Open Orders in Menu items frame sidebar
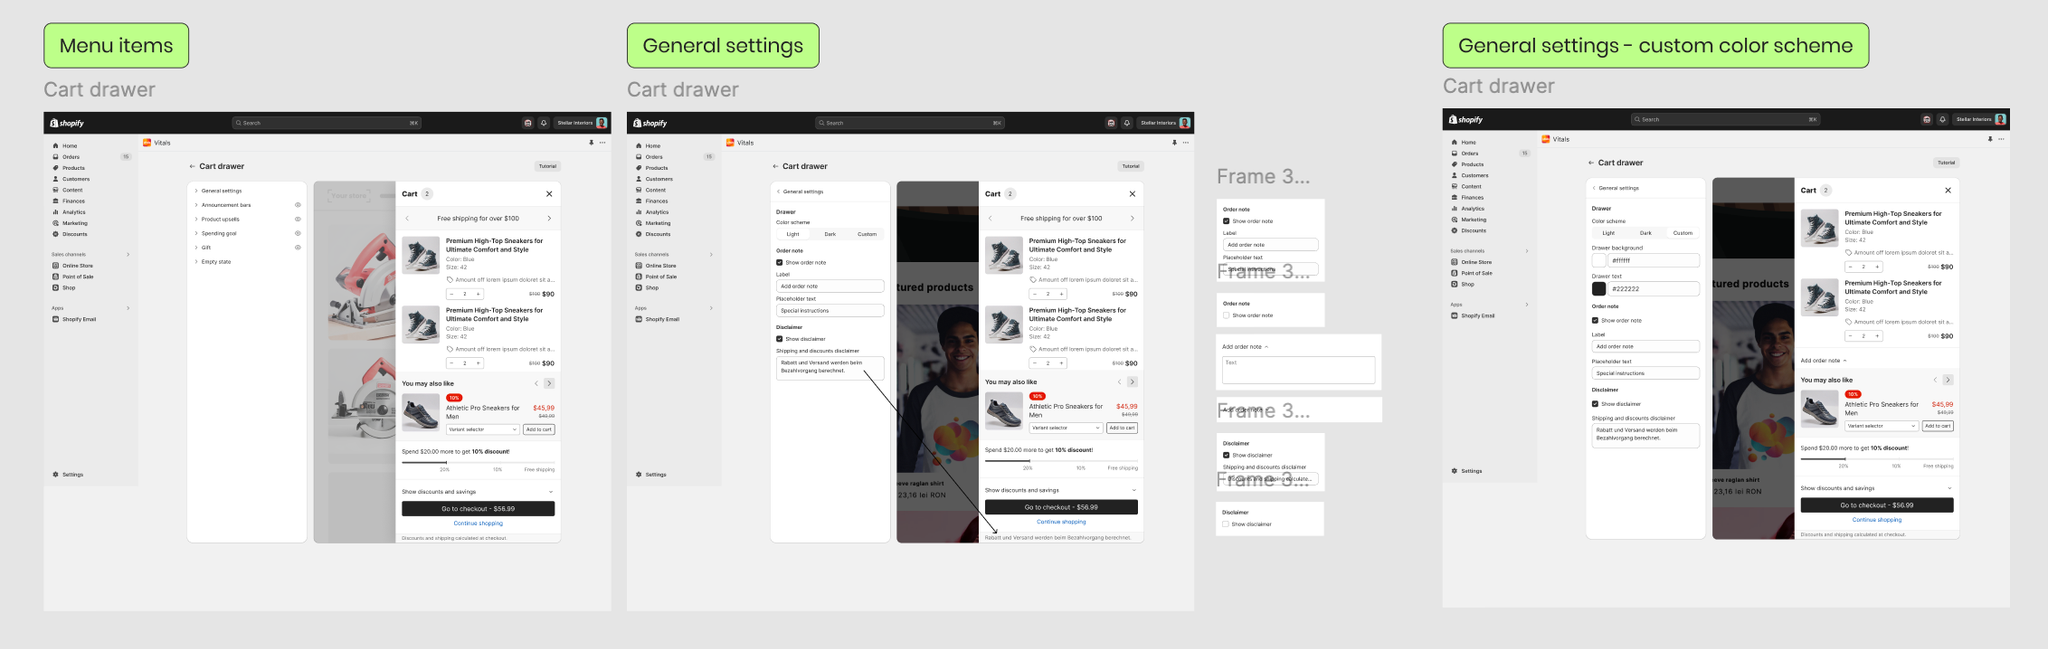Viewport: 2048px width, 649px height. 71,157
